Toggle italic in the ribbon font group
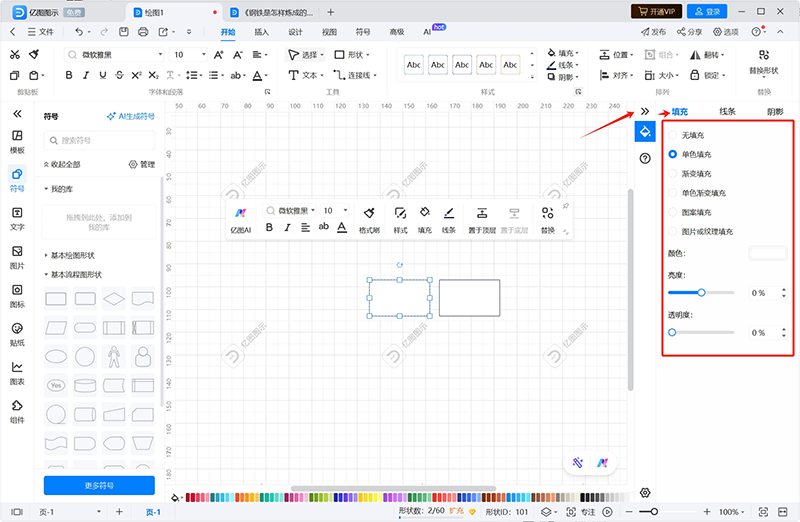Viewport: 800px width, 522px height. click(x=86, y=76)
